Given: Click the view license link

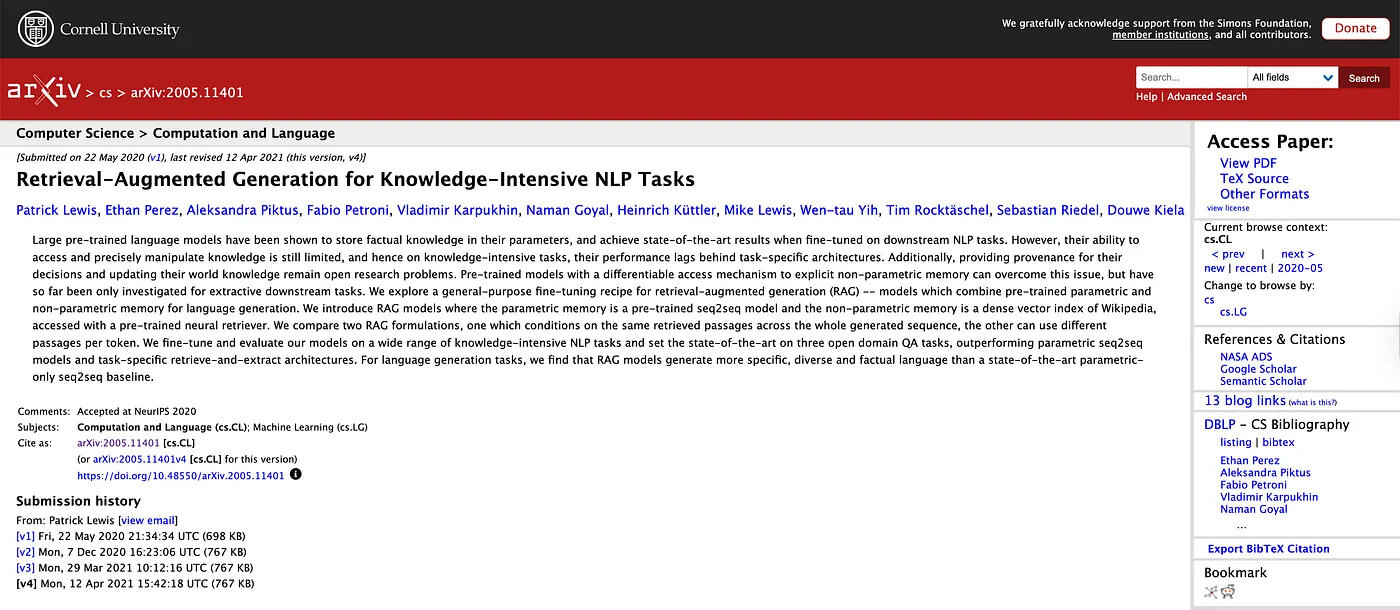Looking at the screenshot, I should (1228, 208).
